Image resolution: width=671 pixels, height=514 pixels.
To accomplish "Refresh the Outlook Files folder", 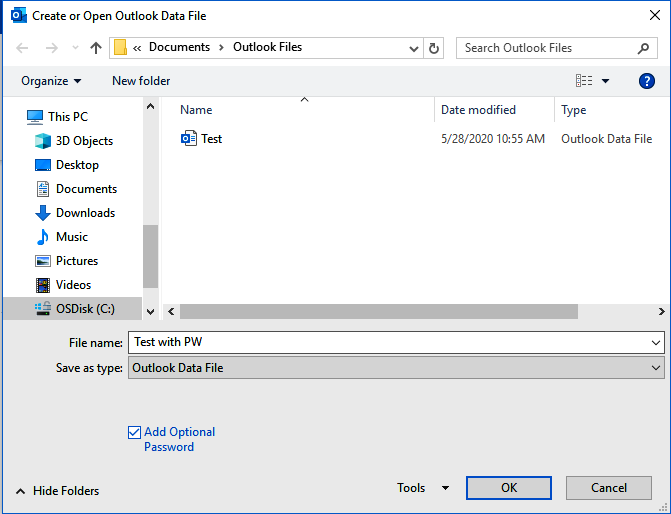I will pyautogui.click(x=433, y=48).
